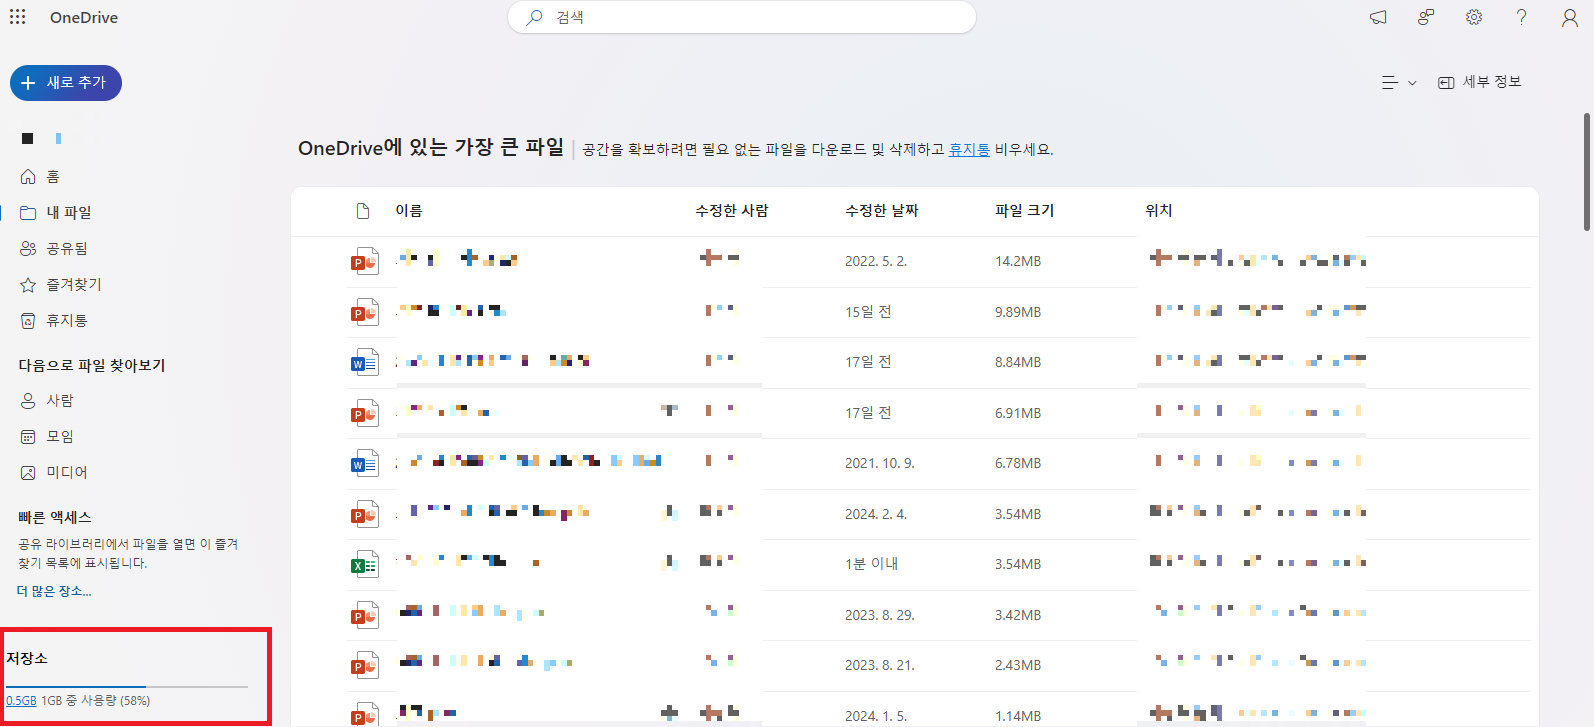Click the 2021. 10. 9. date cell
The height and width of the screenshot is (727, 1594).
[x=880, y=463]
